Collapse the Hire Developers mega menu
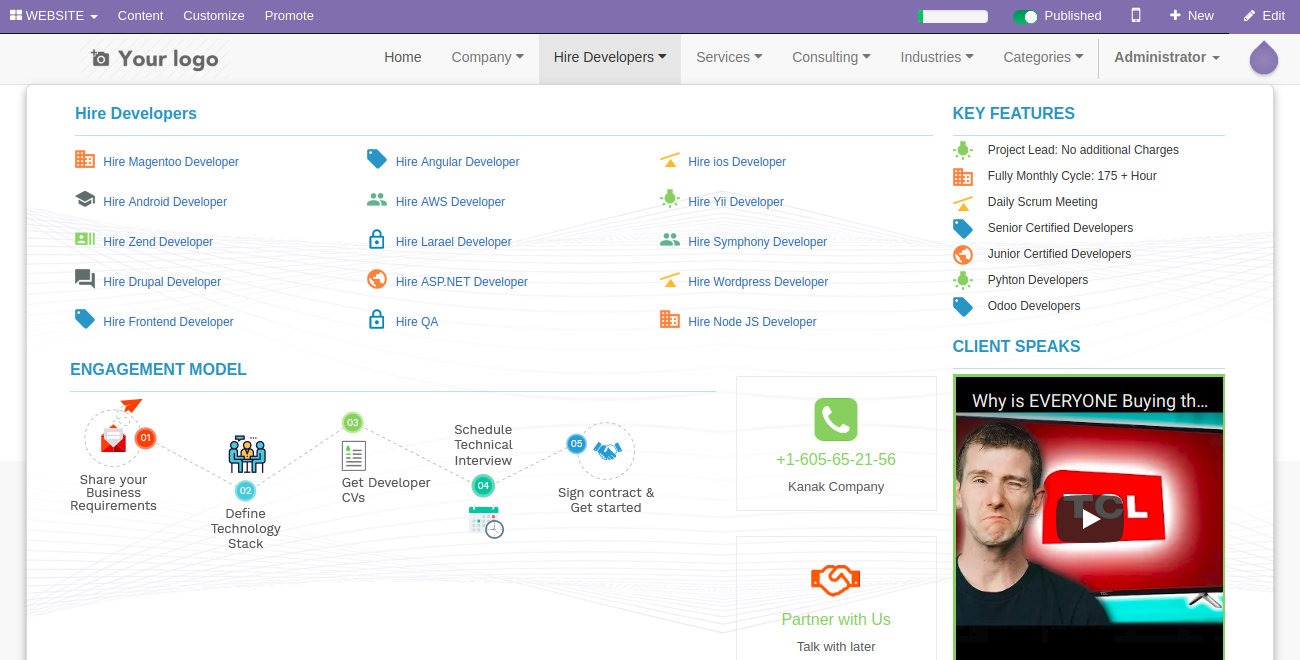The image size is (1300, 660). click(610, 57)
